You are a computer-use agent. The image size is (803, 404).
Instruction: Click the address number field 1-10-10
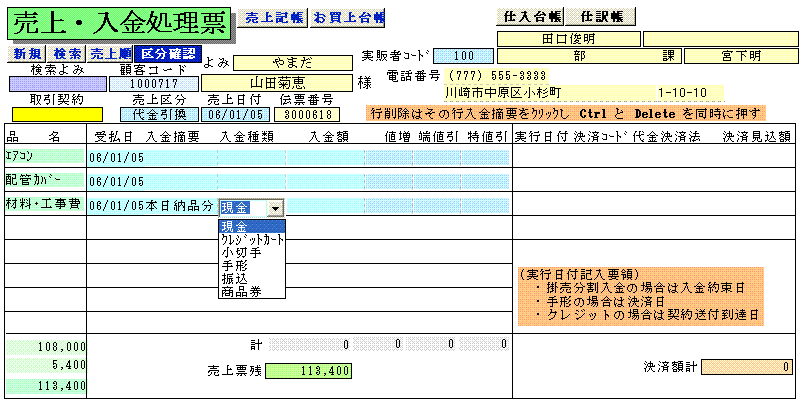point(690,93)
